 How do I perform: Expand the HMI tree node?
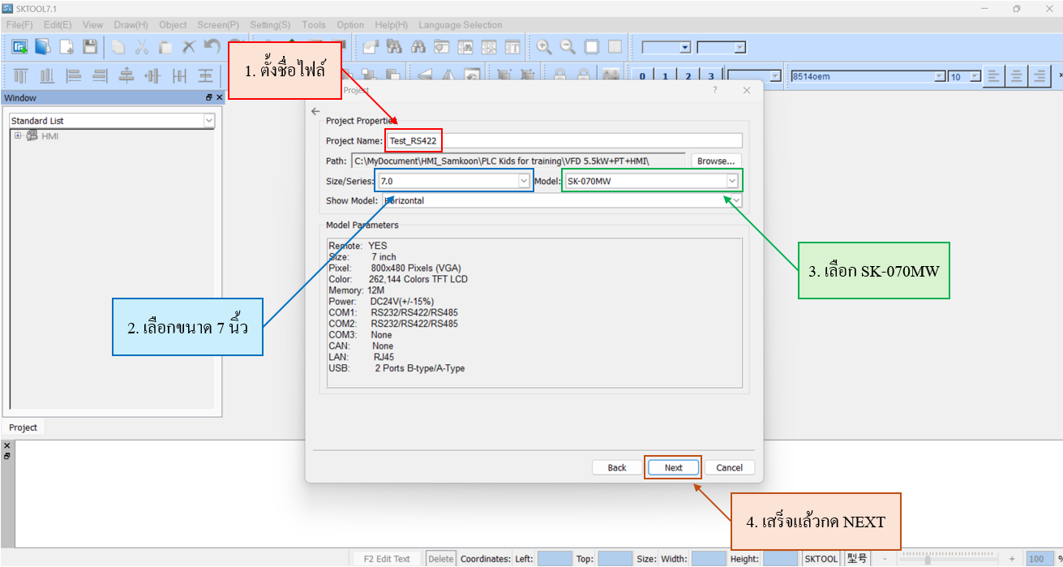pos(18,136)
